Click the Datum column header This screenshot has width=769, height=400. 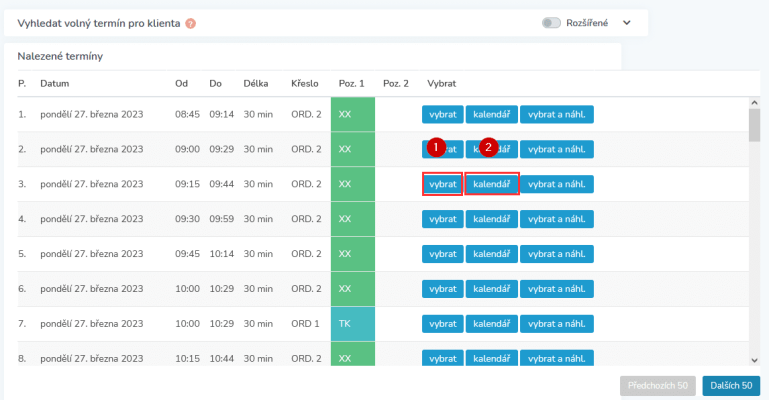pyautogui.click(x=54, y=83)
